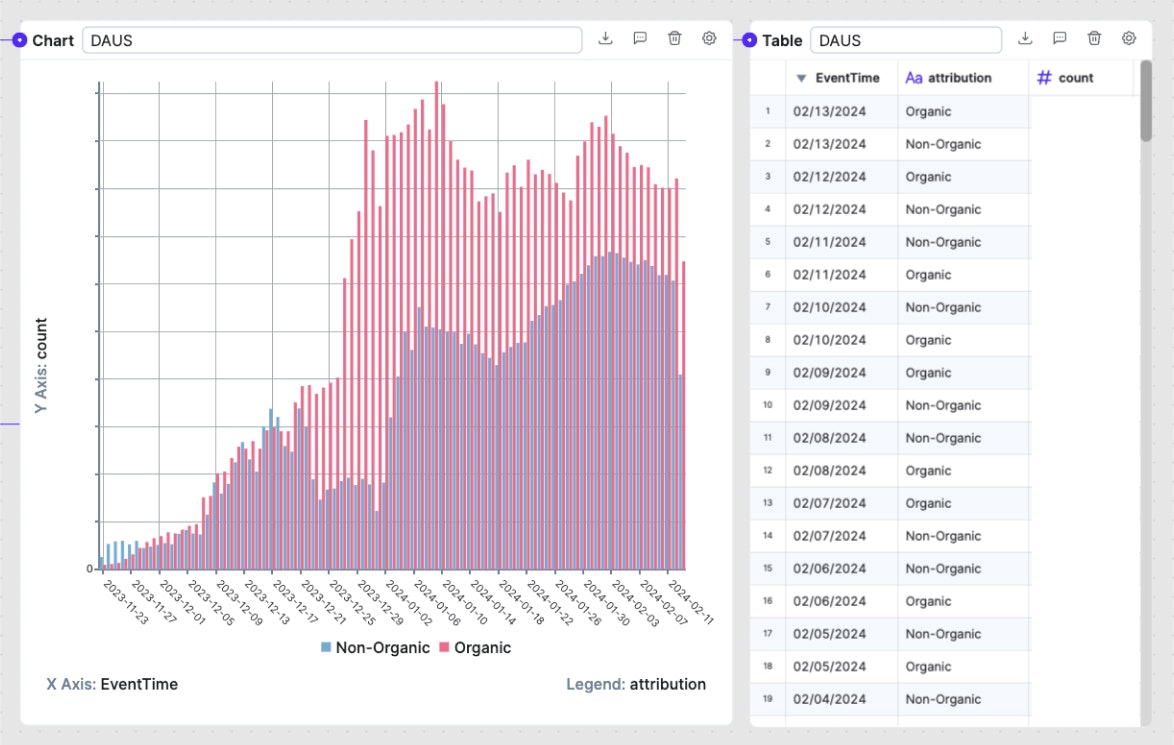Download the DAUS table data

click(x=1025, y=38)
